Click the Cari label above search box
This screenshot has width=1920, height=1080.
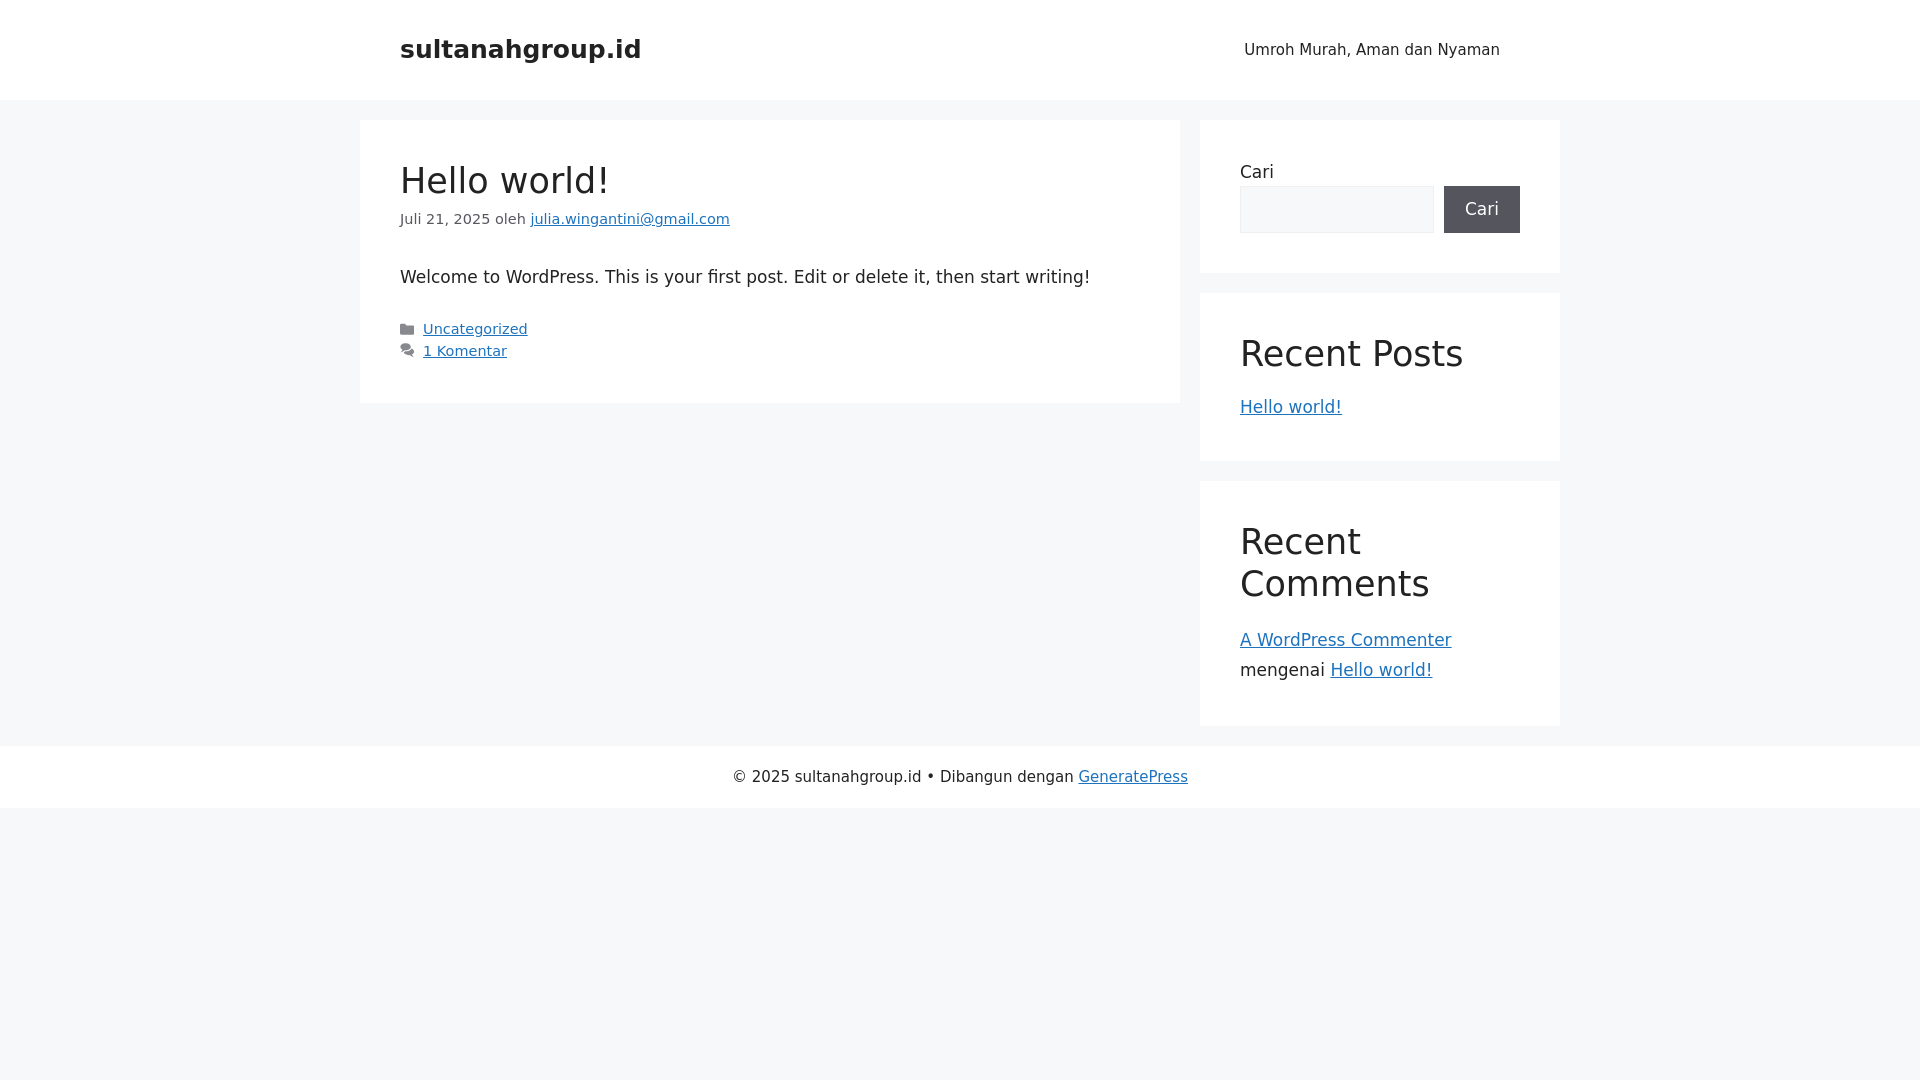[x=1256, y=172]
